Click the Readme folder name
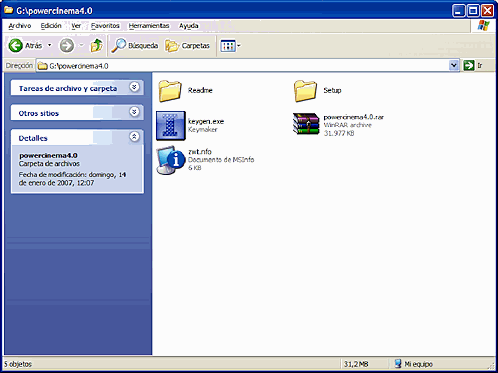498x373 pixels. 200,90
